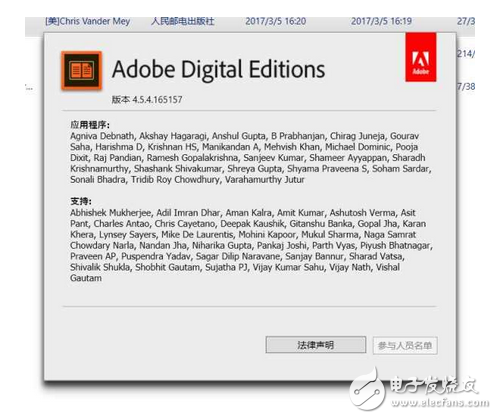
Task: Click the red Adobe logo
Action: 421,57
